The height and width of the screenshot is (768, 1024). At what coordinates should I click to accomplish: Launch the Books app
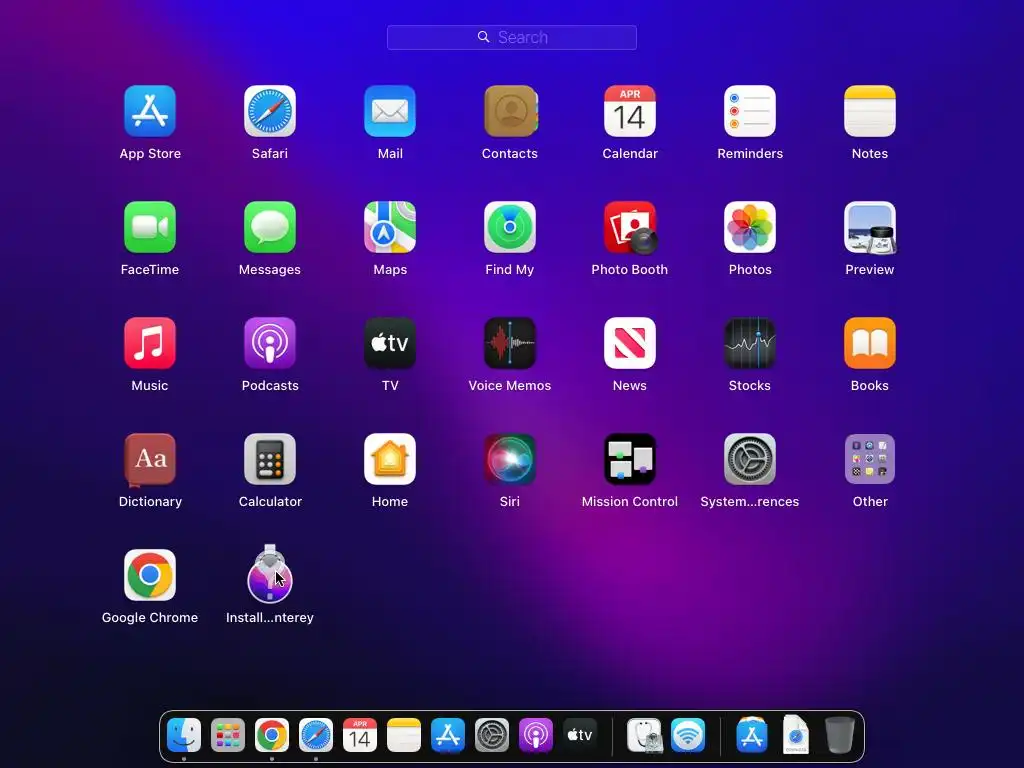870,344
